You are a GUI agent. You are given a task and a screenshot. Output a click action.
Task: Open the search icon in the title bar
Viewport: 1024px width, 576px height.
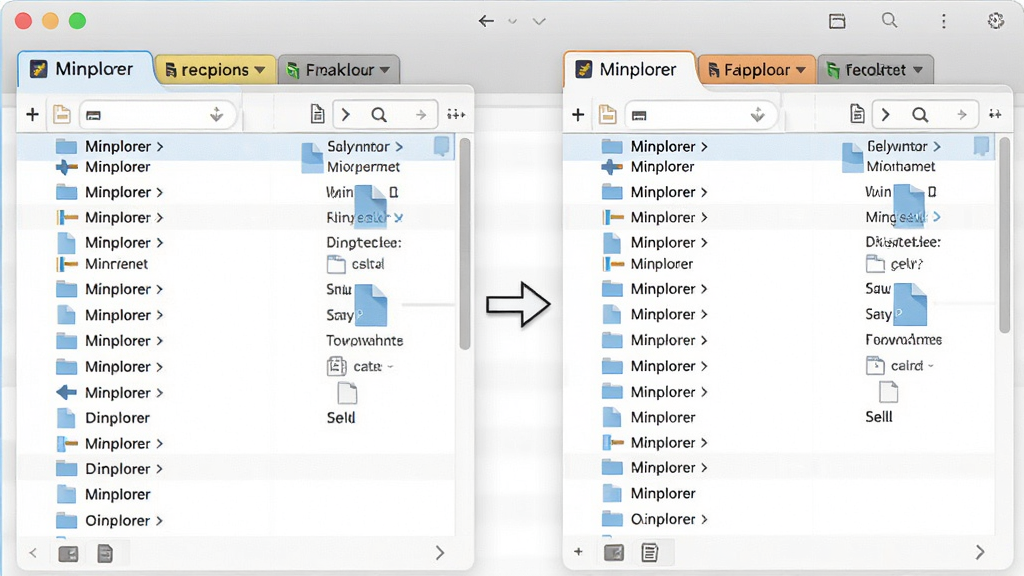point(889,20)
